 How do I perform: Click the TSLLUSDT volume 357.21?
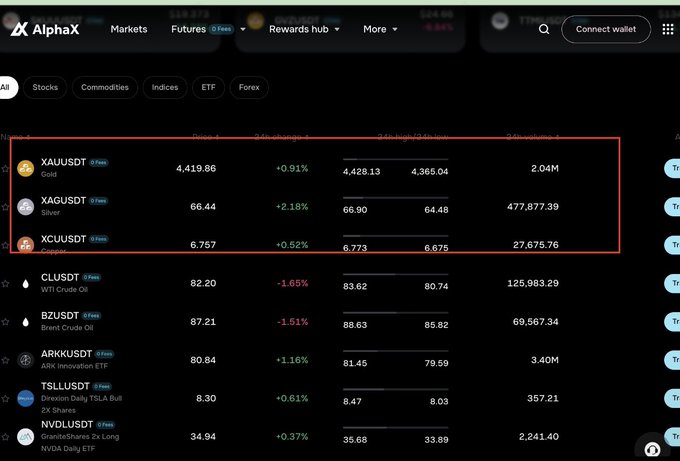543,398
